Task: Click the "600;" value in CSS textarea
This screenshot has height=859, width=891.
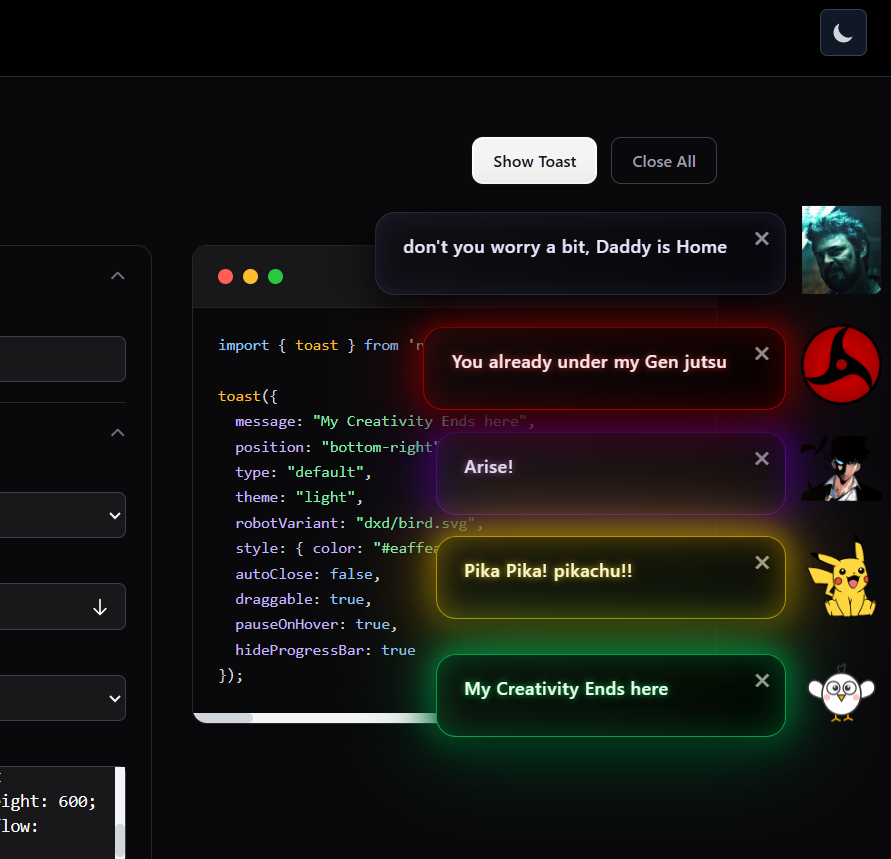Action: pos(77,802)
